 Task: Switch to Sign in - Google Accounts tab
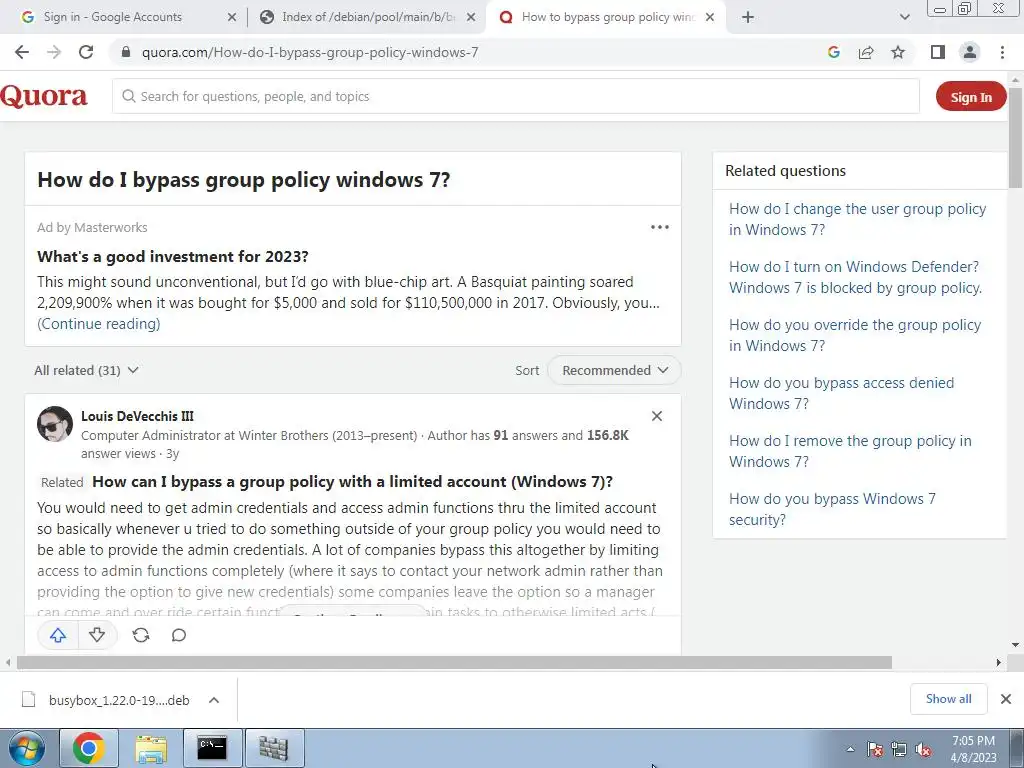(112, 17)
